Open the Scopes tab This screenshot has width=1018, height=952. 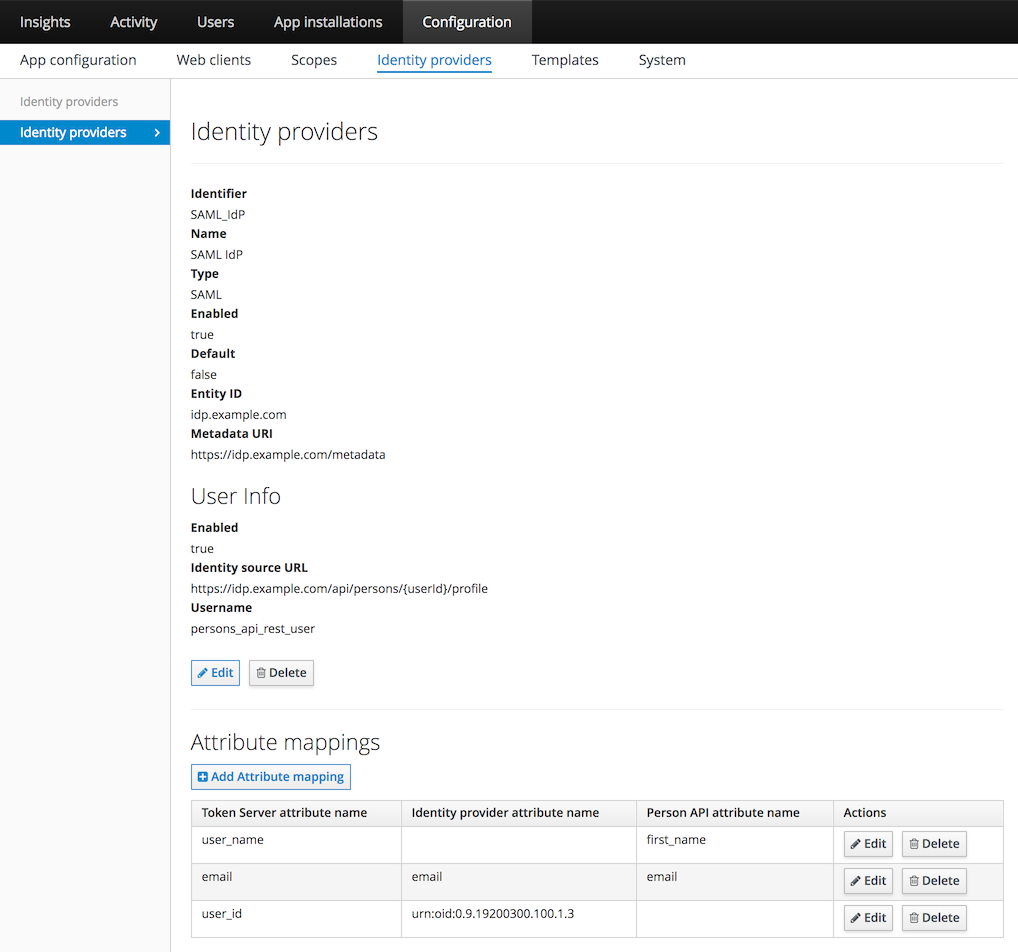313,60
